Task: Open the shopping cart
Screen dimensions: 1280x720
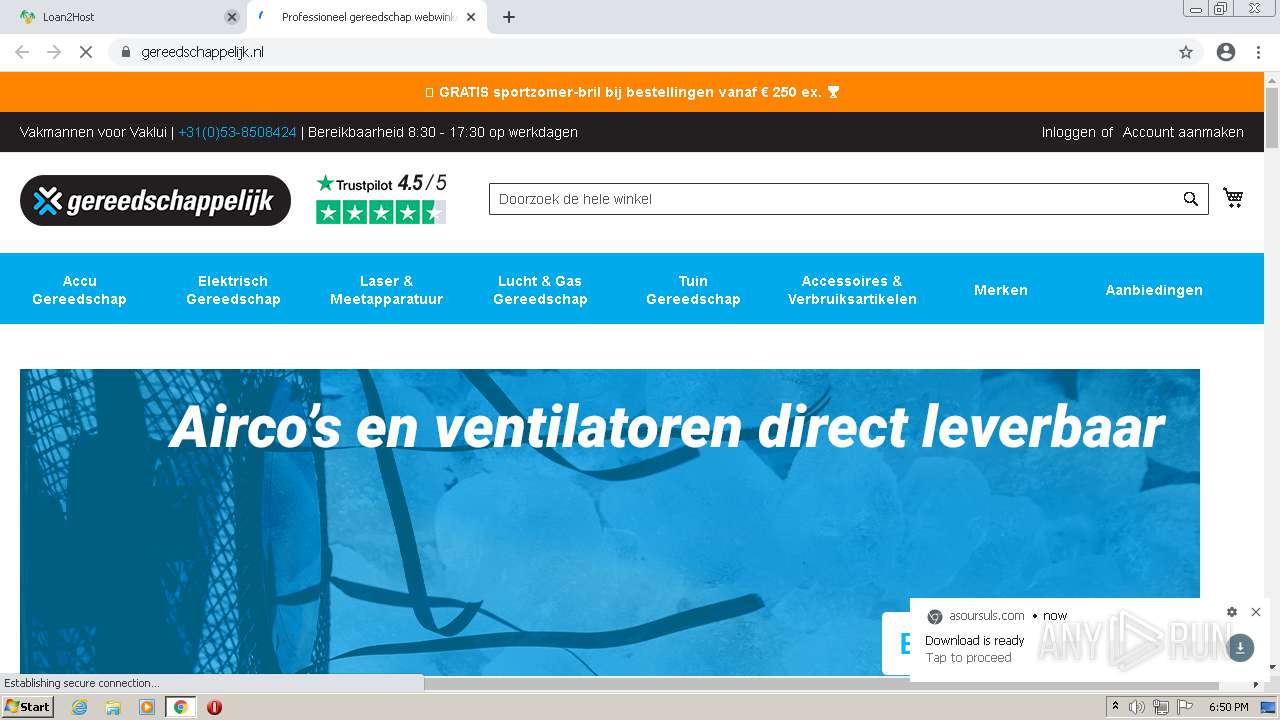Action: tap(1233, 198)
